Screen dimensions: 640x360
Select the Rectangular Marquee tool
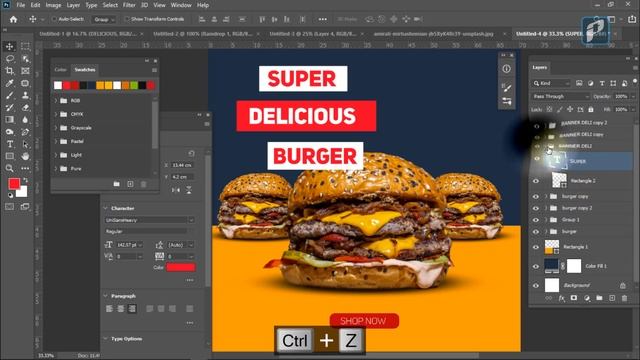25,46
